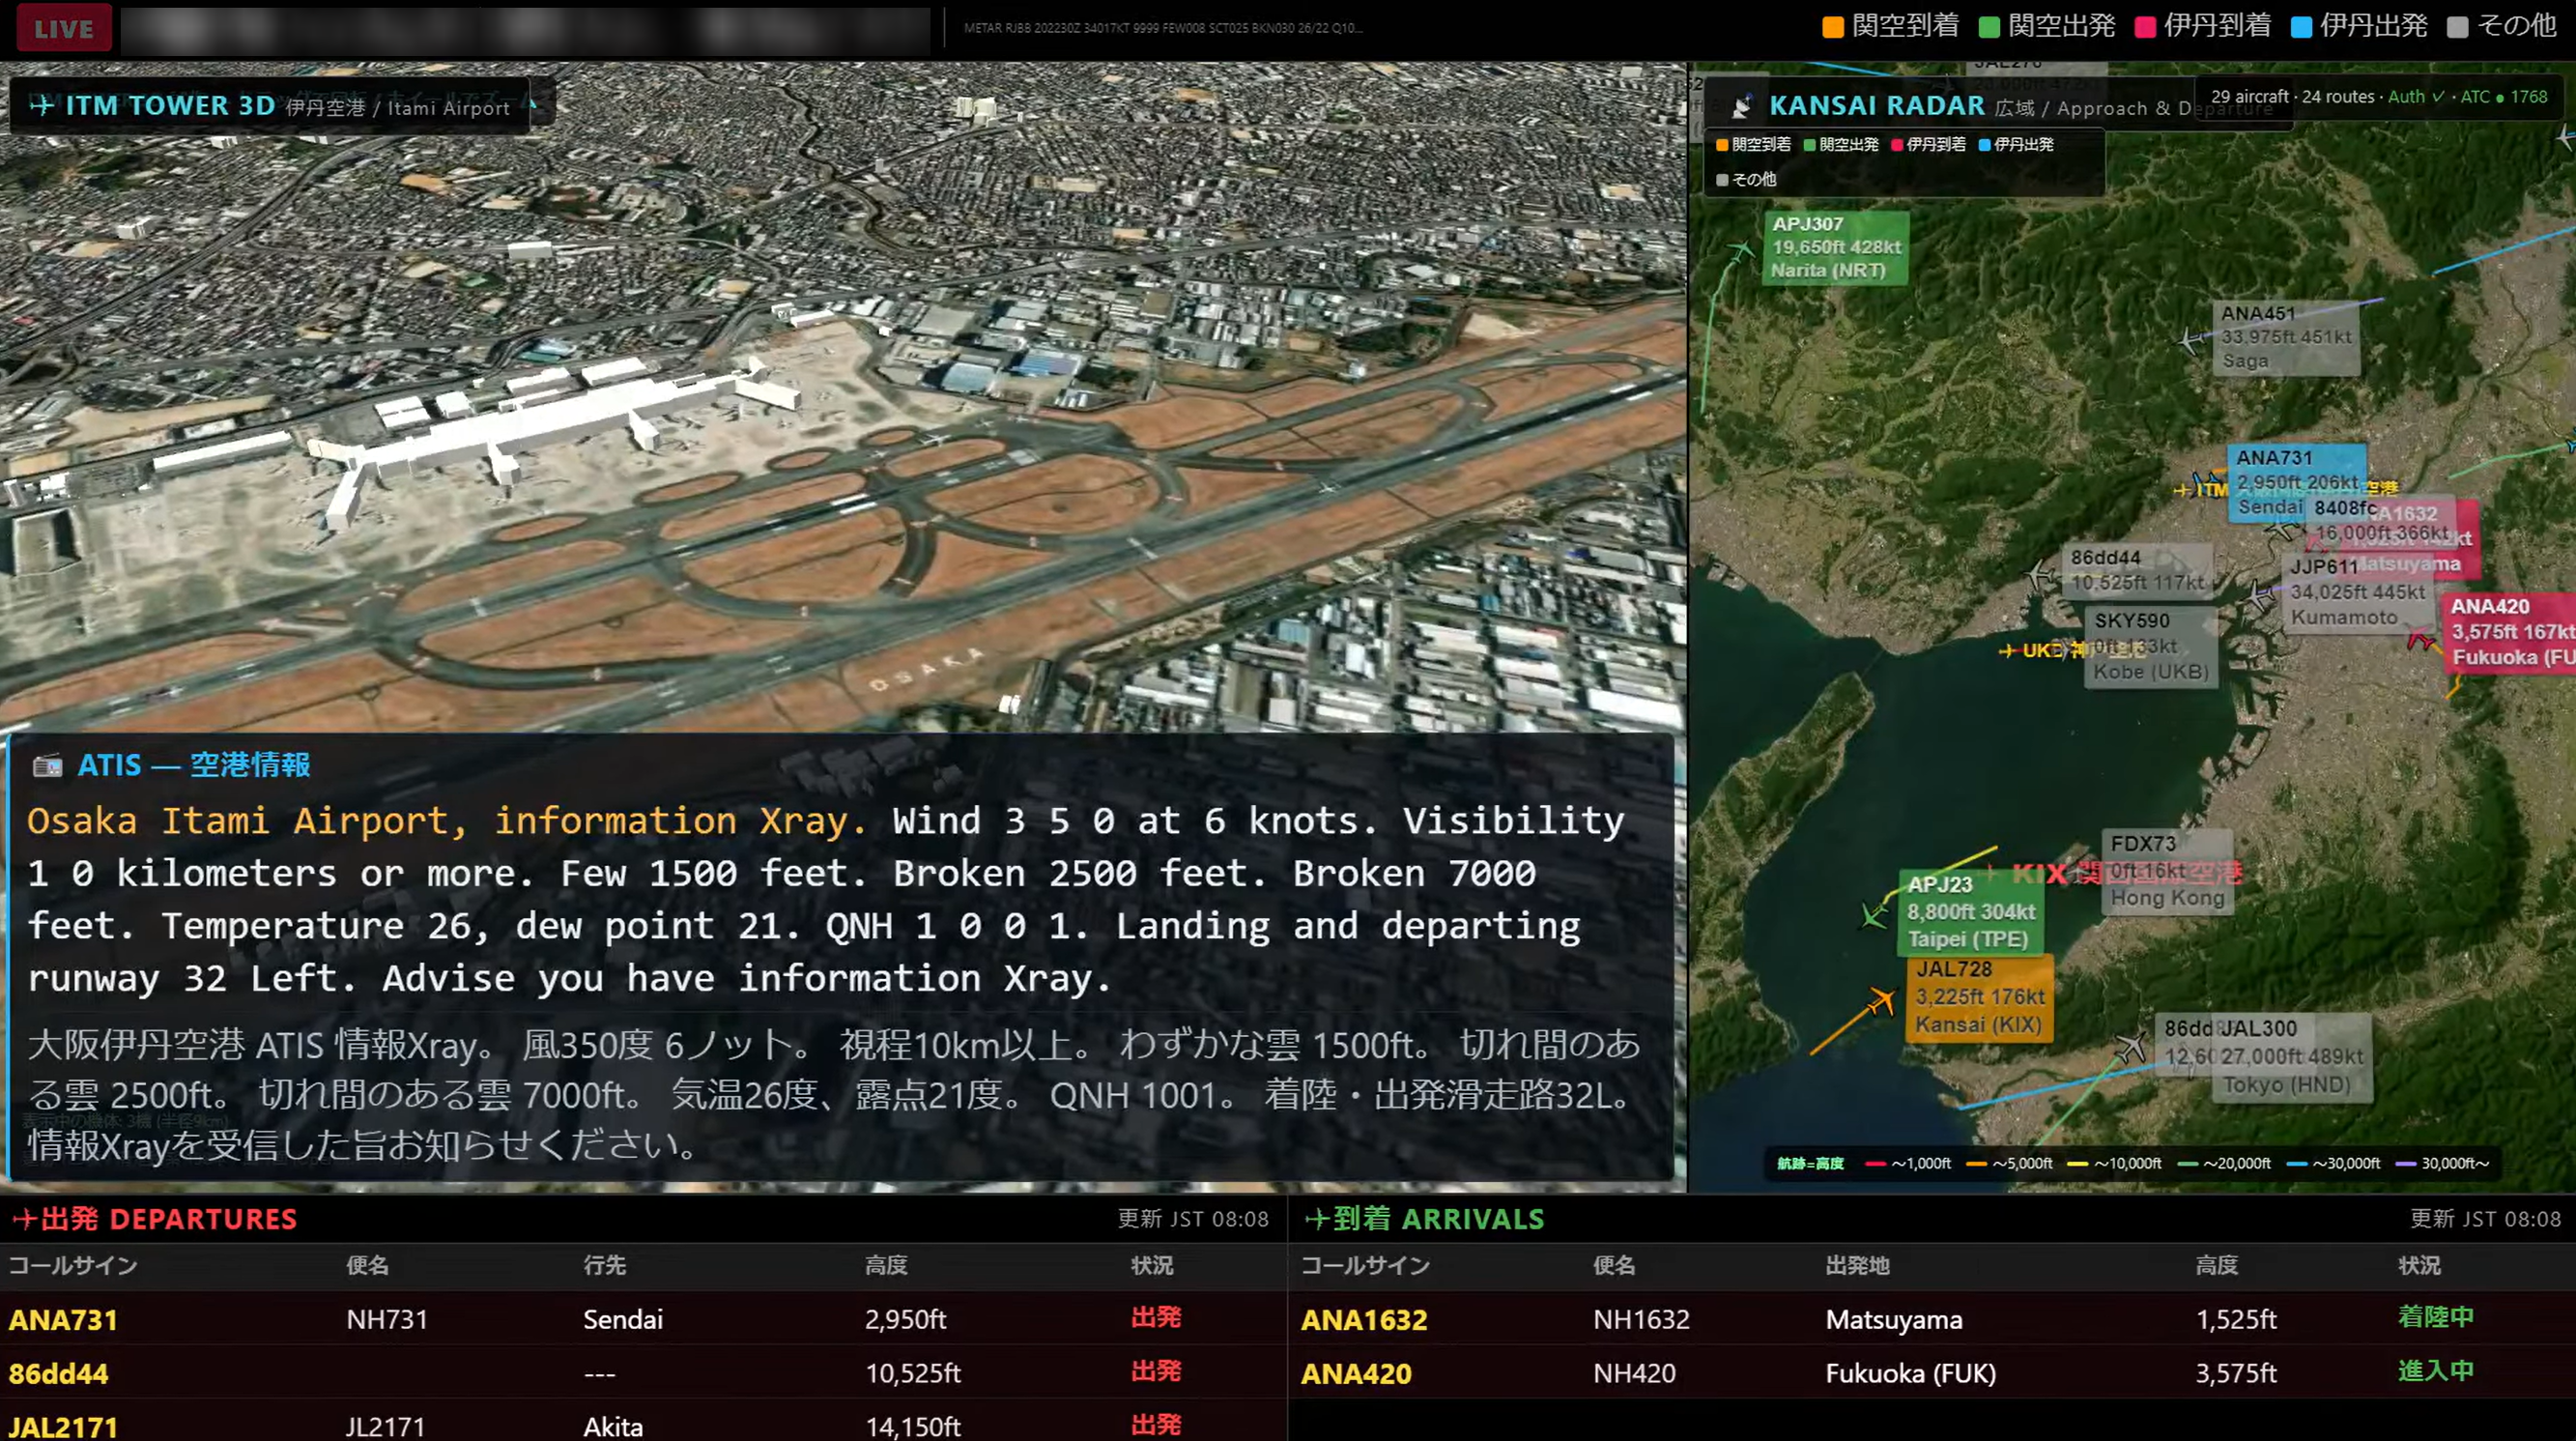The image size is (2576, 1441).
Task: Click the orange JAL728 aircraft icon on radar
Action: coord(1882,1000)
